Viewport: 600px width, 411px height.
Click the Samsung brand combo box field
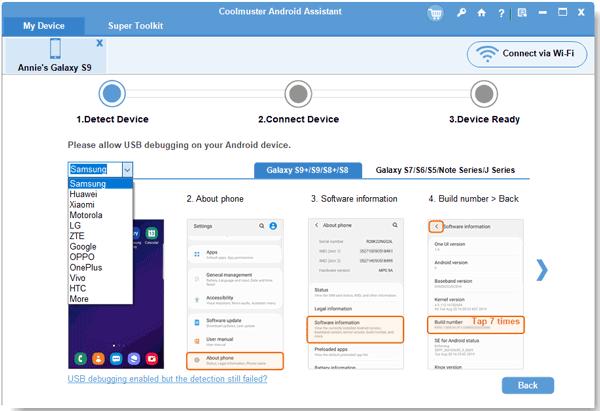tap(95, 170)
